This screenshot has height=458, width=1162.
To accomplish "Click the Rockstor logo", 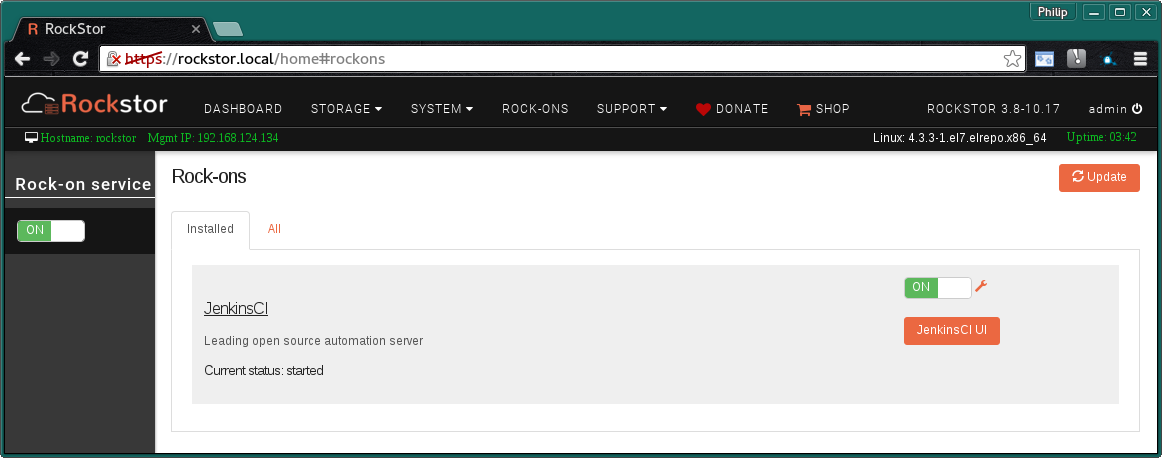I will [x=94, y=104].
